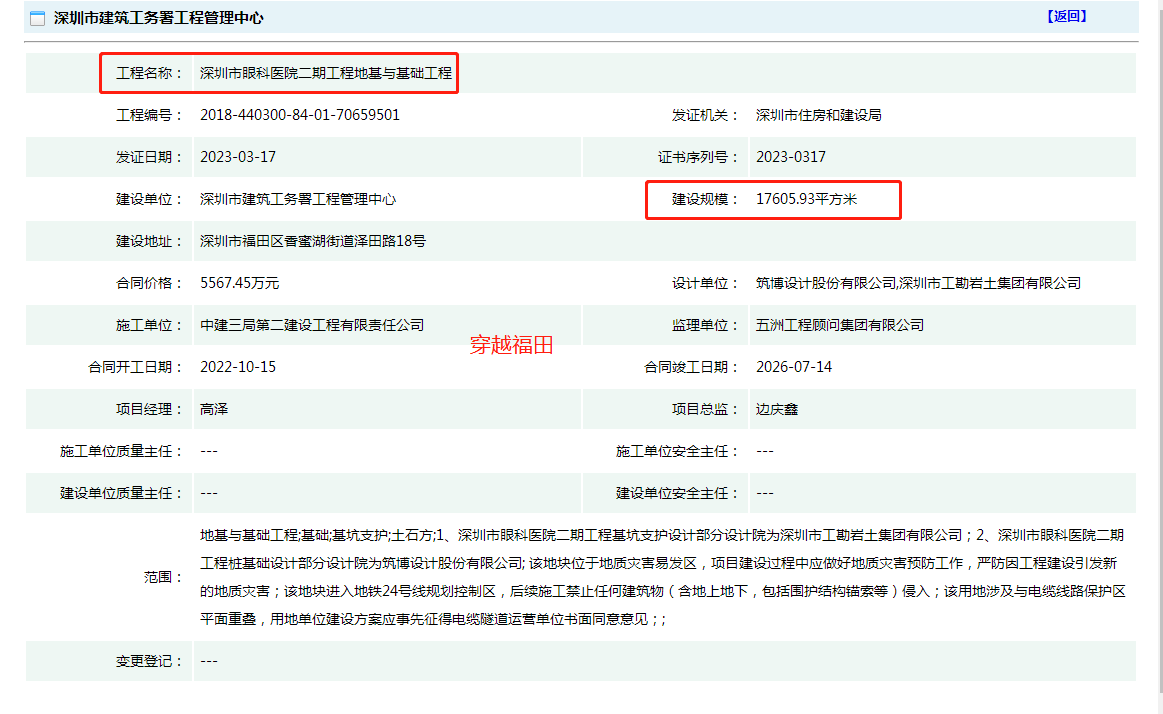This screenshot has height=714, width=1163.
Task: Click the supervision unit 五洲工程顾问集团有限公司
Action: coord(840,325)
